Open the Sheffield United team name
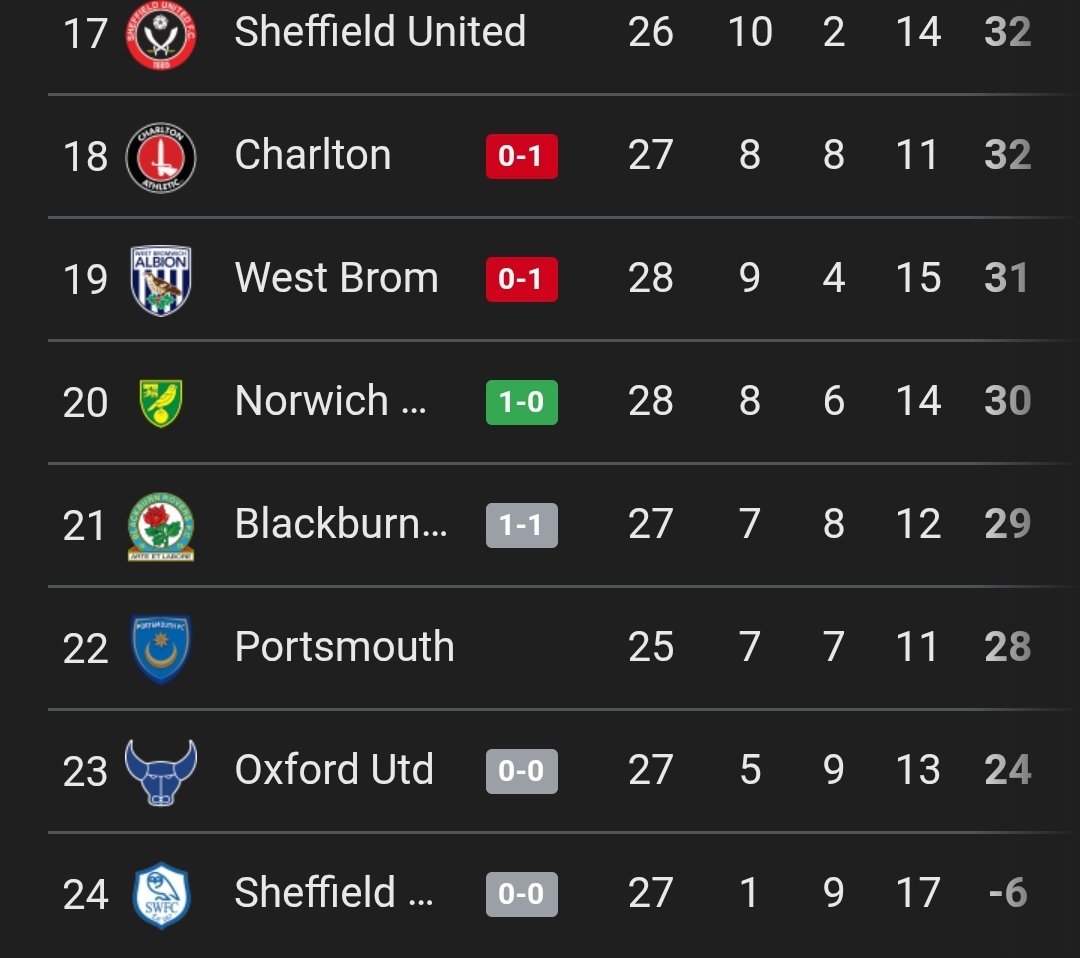The image size is (1080, 958). [380, 32]
